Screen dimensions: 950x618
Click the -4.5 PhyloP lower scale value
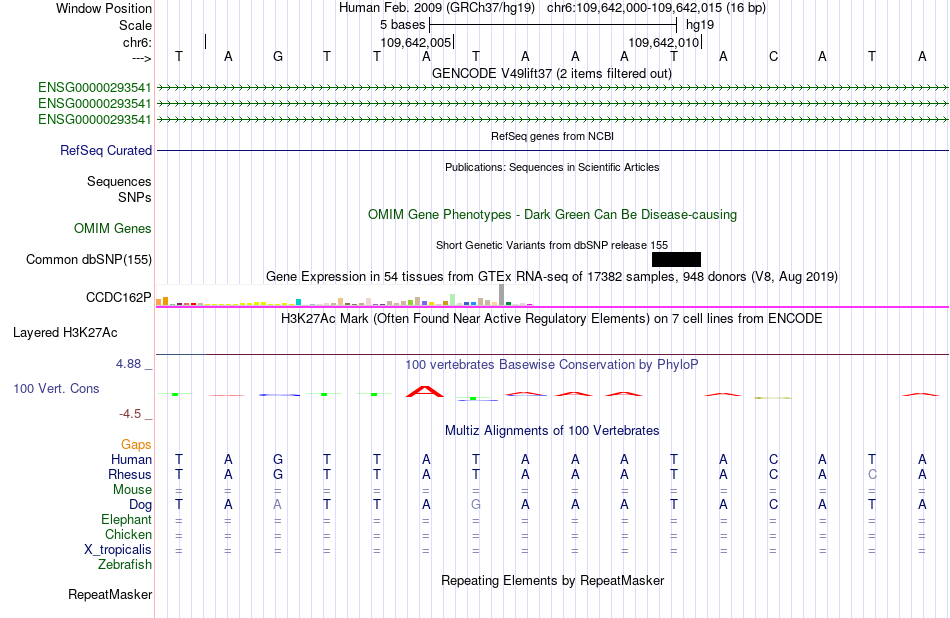[x=130, y=414]
